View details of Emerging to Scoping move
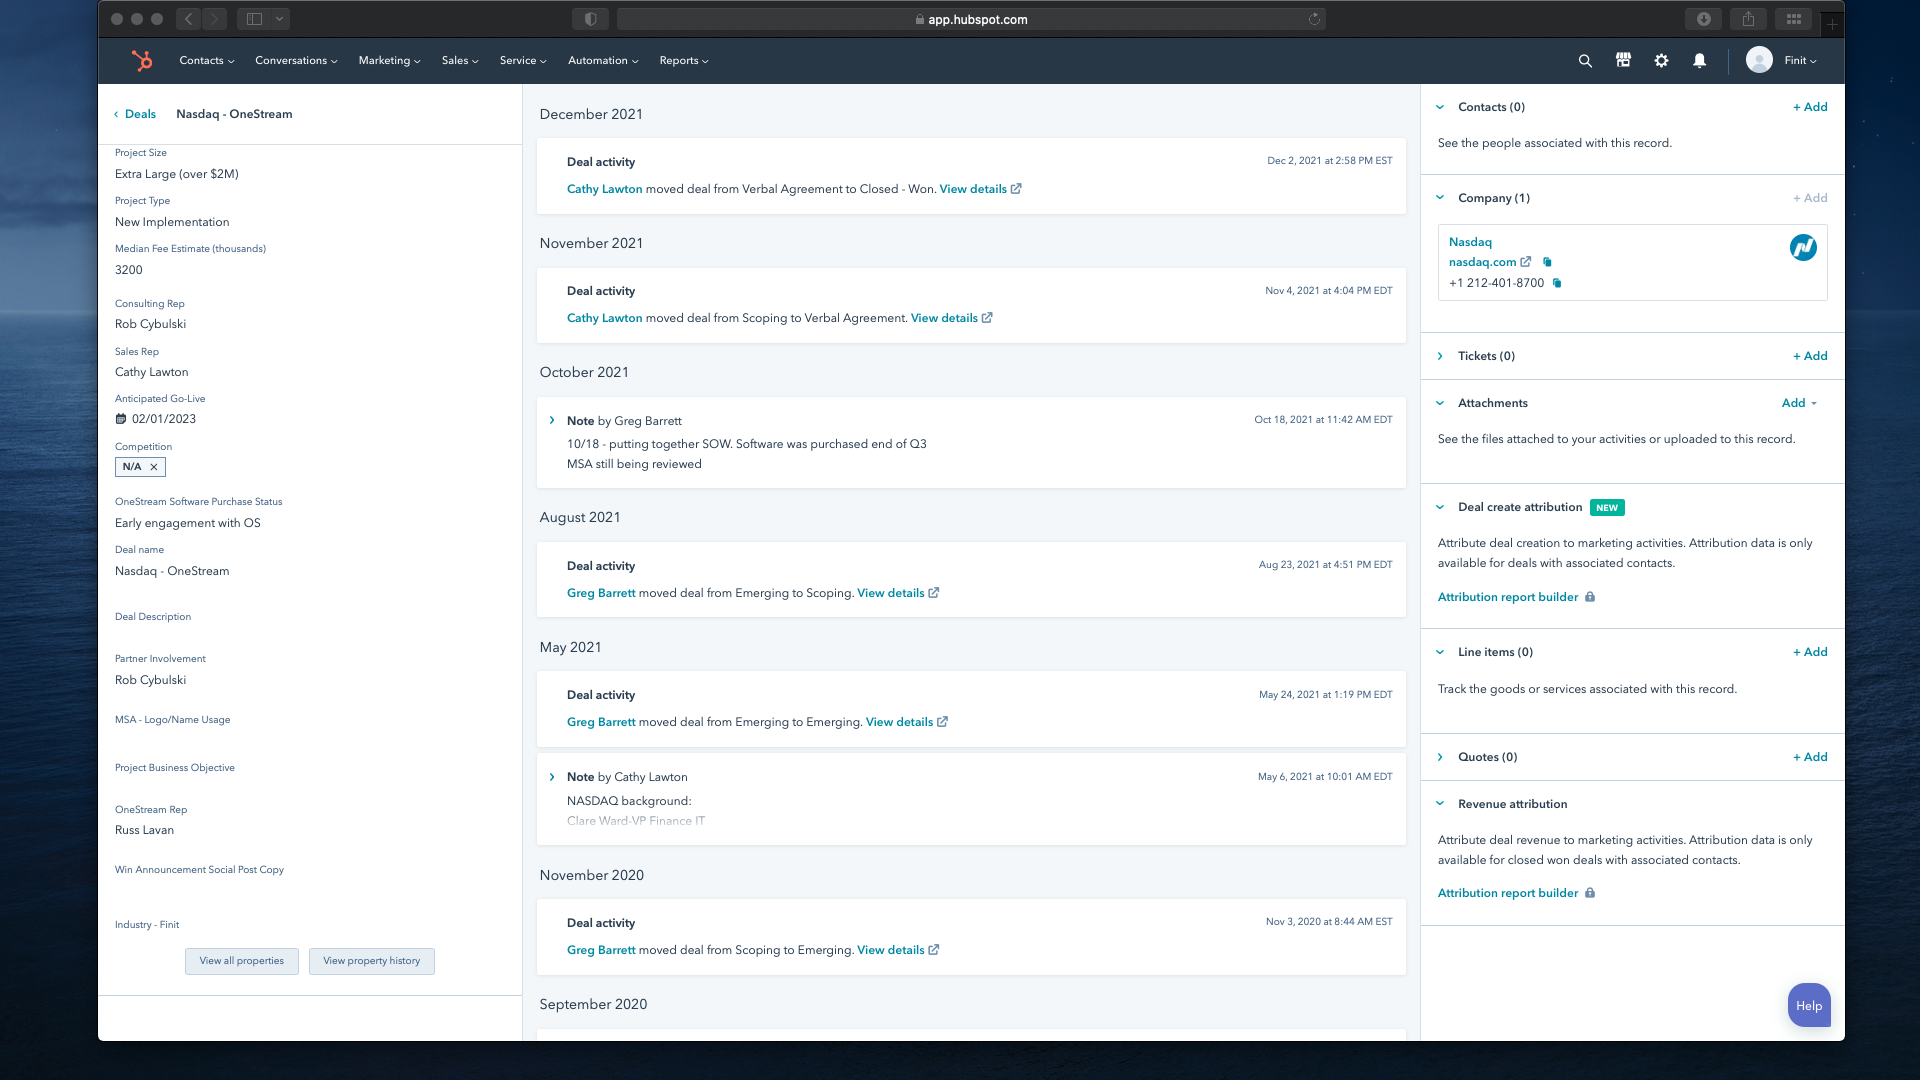The width and height of the screenshot is (1920, 1080). coord(898,593)
